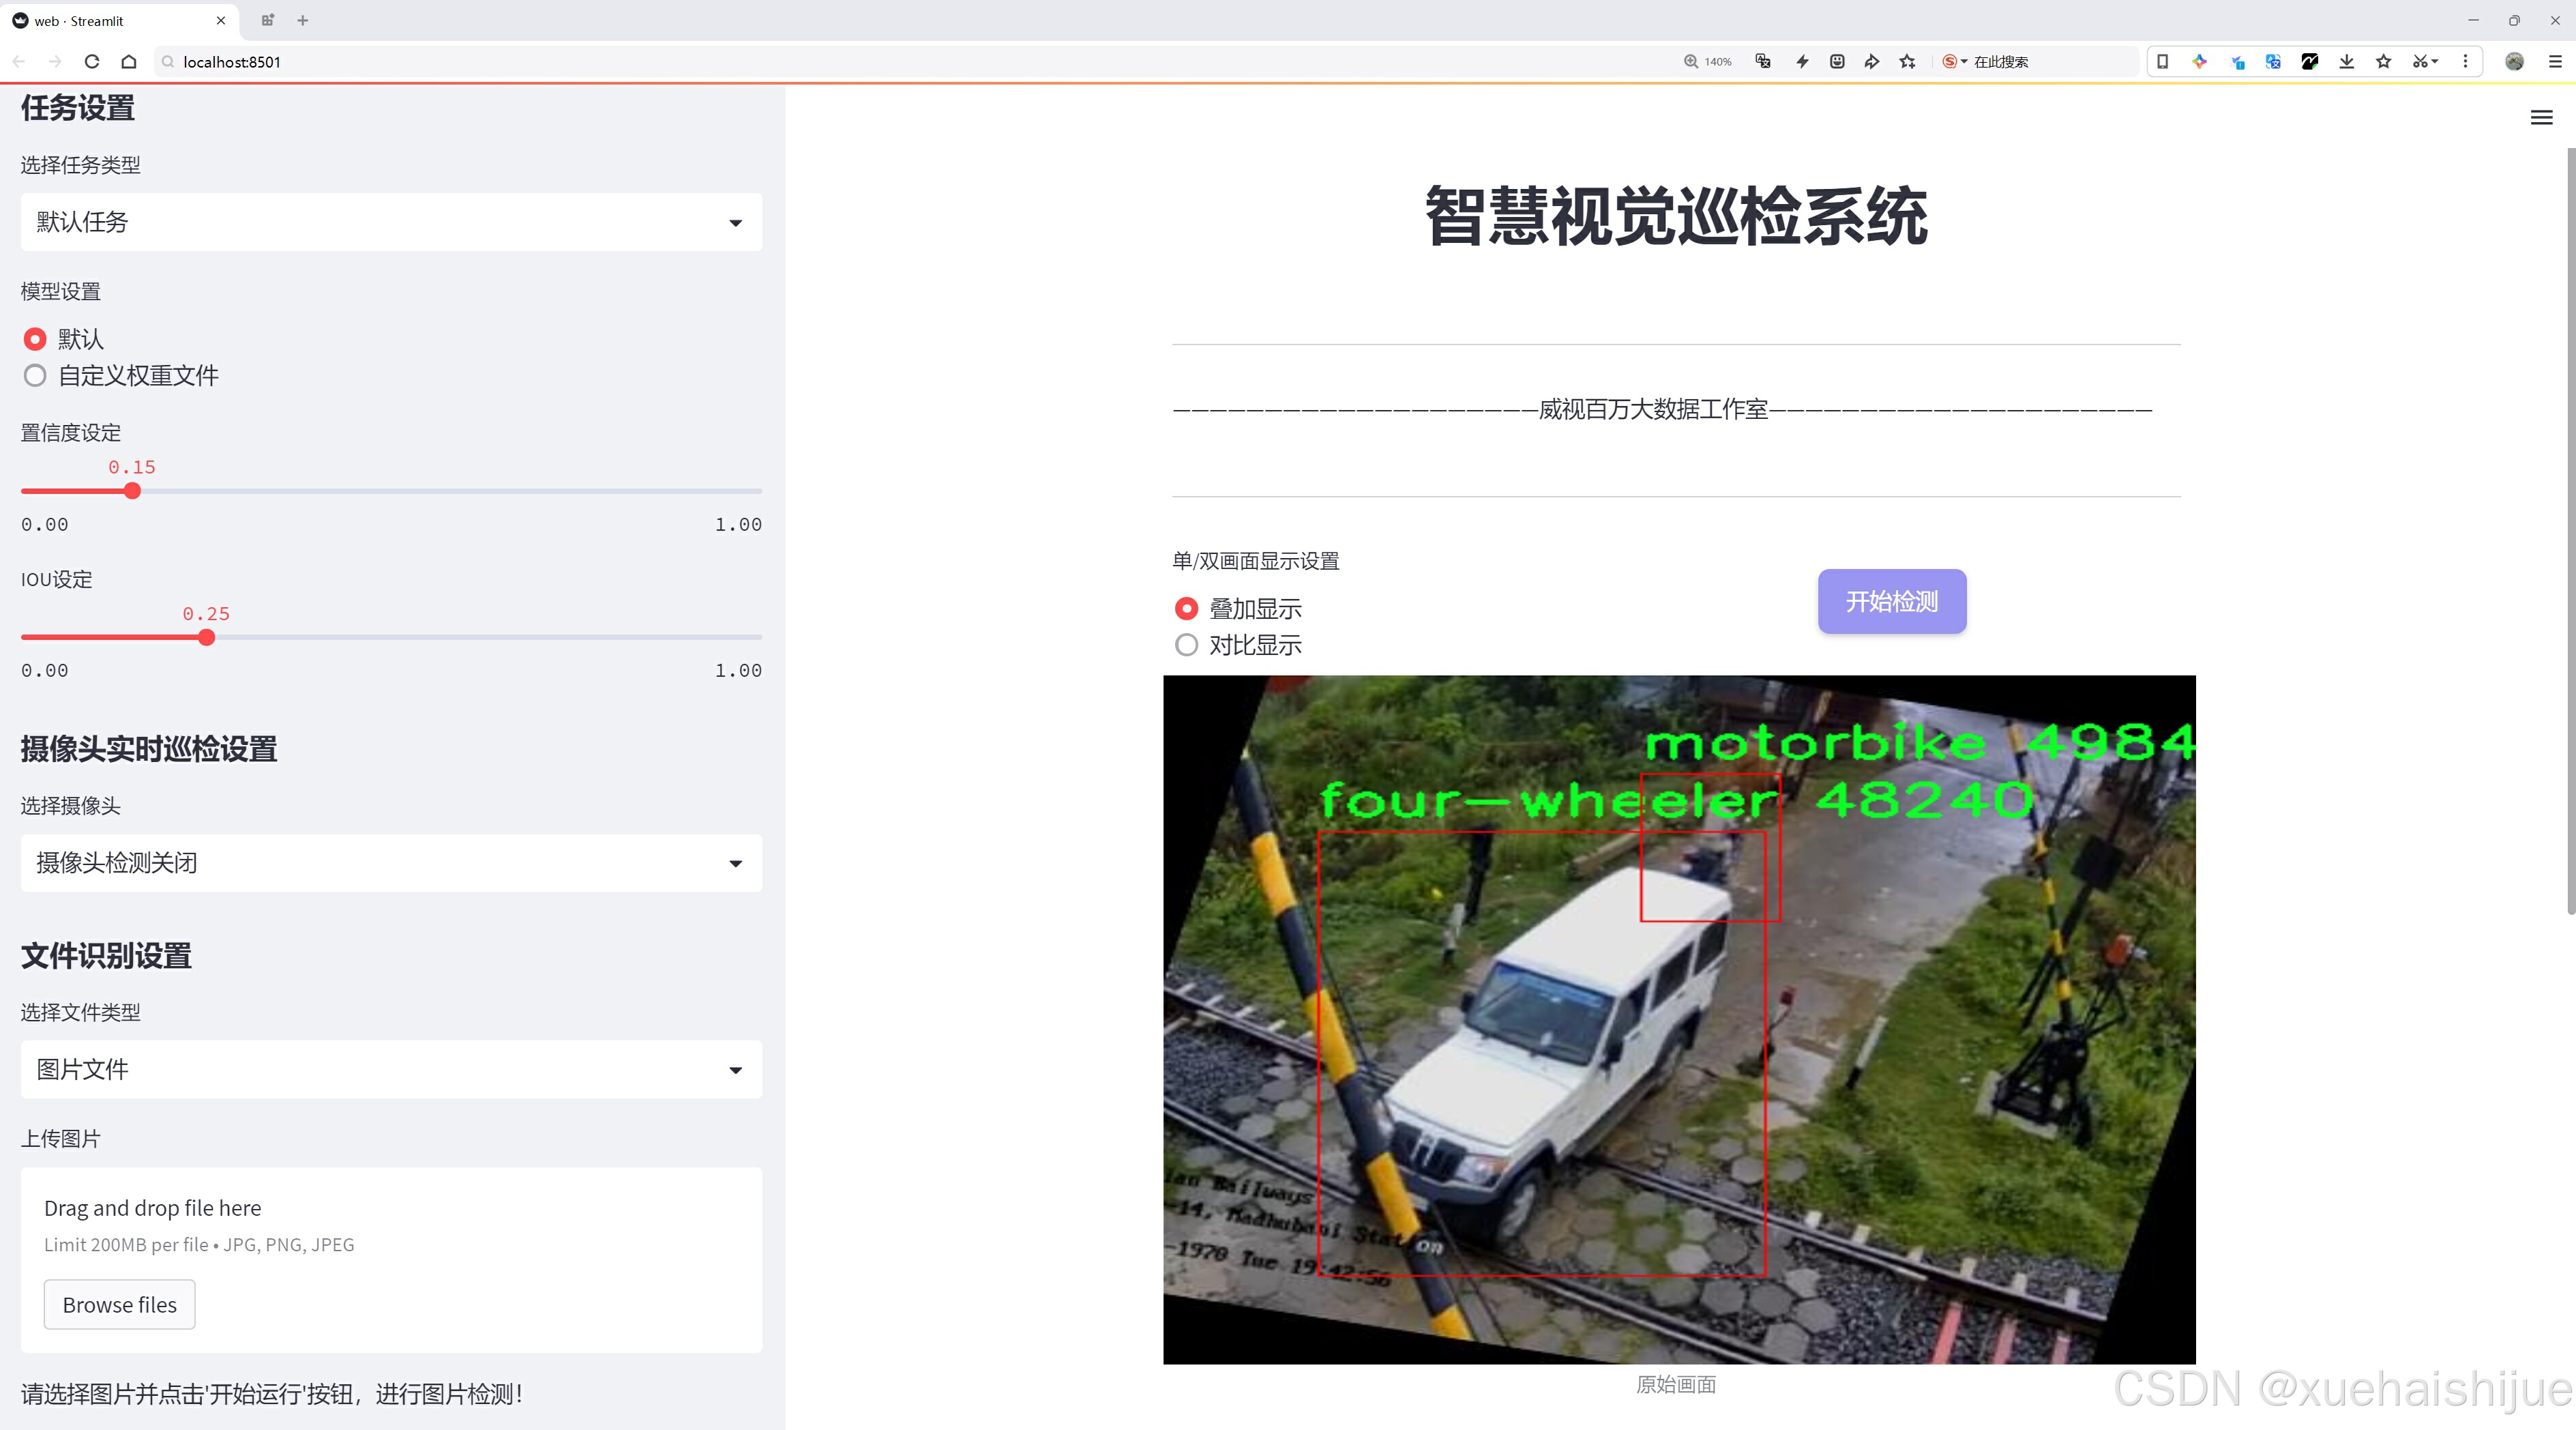Select 对比显示 display mode
Screen dimensions: 2576x1430
[x=1187, y=645]
